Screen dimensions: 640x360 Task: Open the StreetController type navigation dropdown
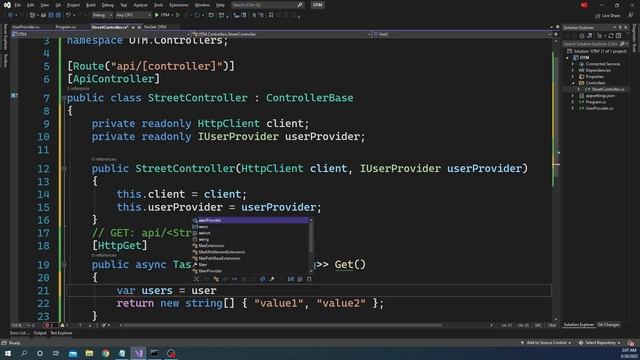[281, 34]
